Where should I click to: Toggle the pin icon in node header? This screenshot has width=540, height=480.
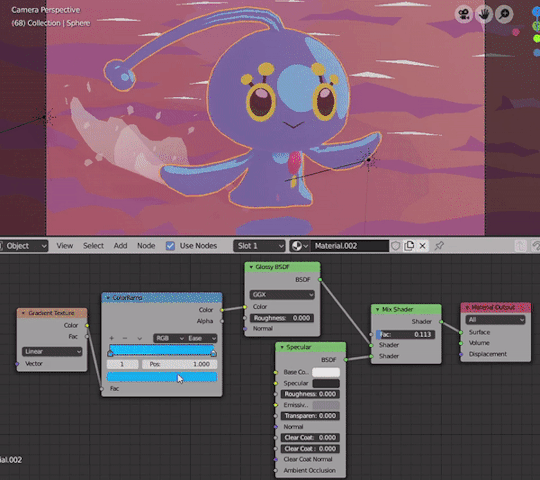tap(439, 246)
